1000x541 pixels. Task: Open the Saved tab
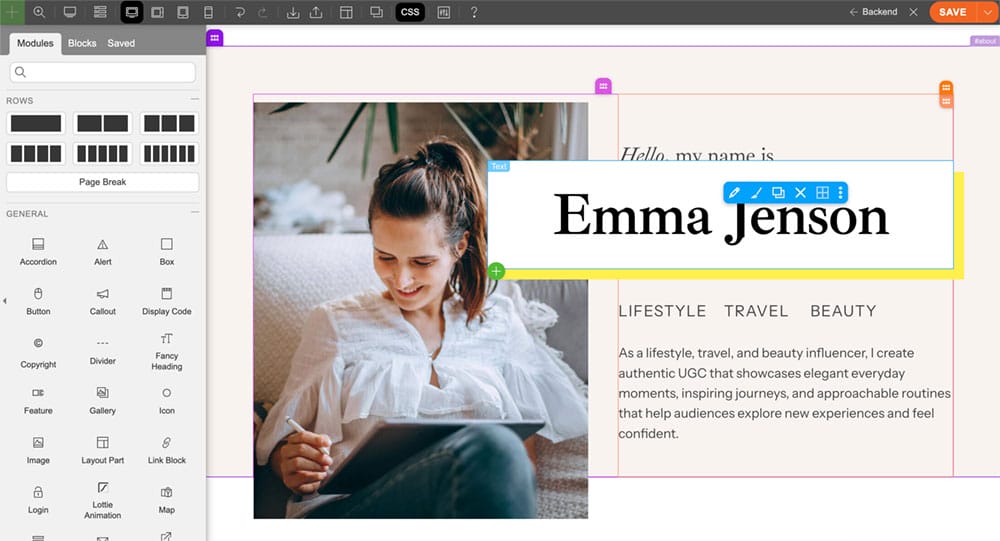click(x=121, y=43)
